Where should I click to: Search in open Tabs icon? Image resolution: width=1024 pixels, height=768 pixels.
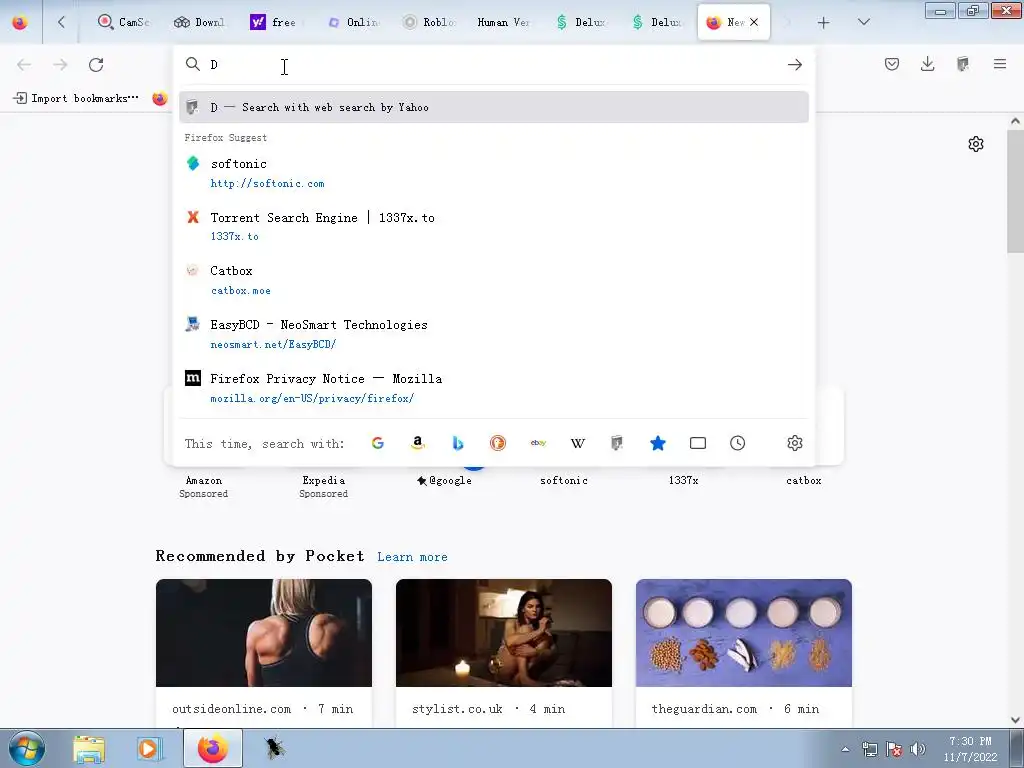point(697,443)
